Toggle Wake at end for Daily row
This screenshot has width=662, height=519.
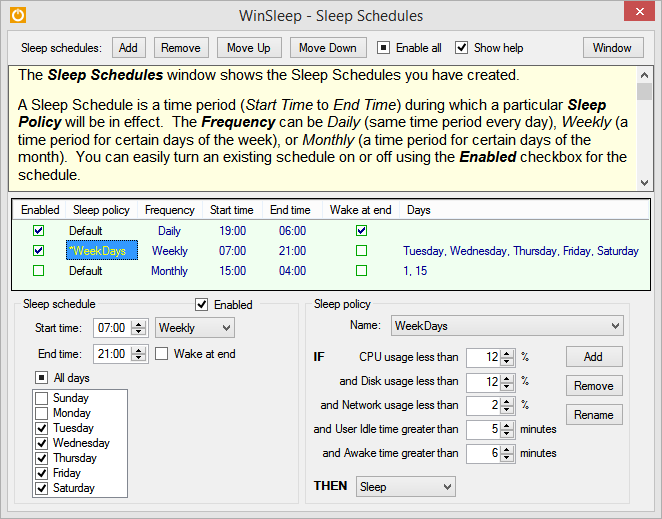tap(361, 231)
